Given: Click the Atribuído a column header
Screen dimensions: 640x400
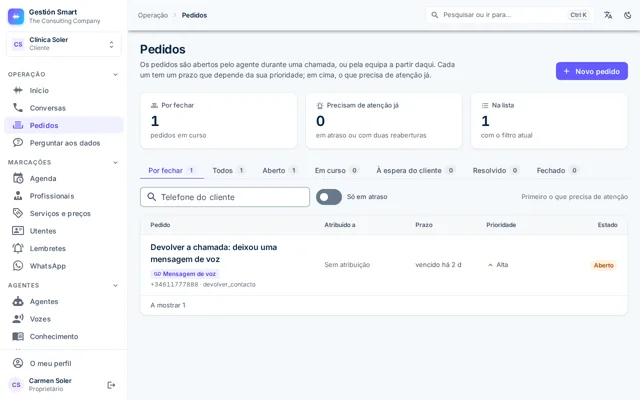Looking at the screenshot, I should tap(340, 225).
